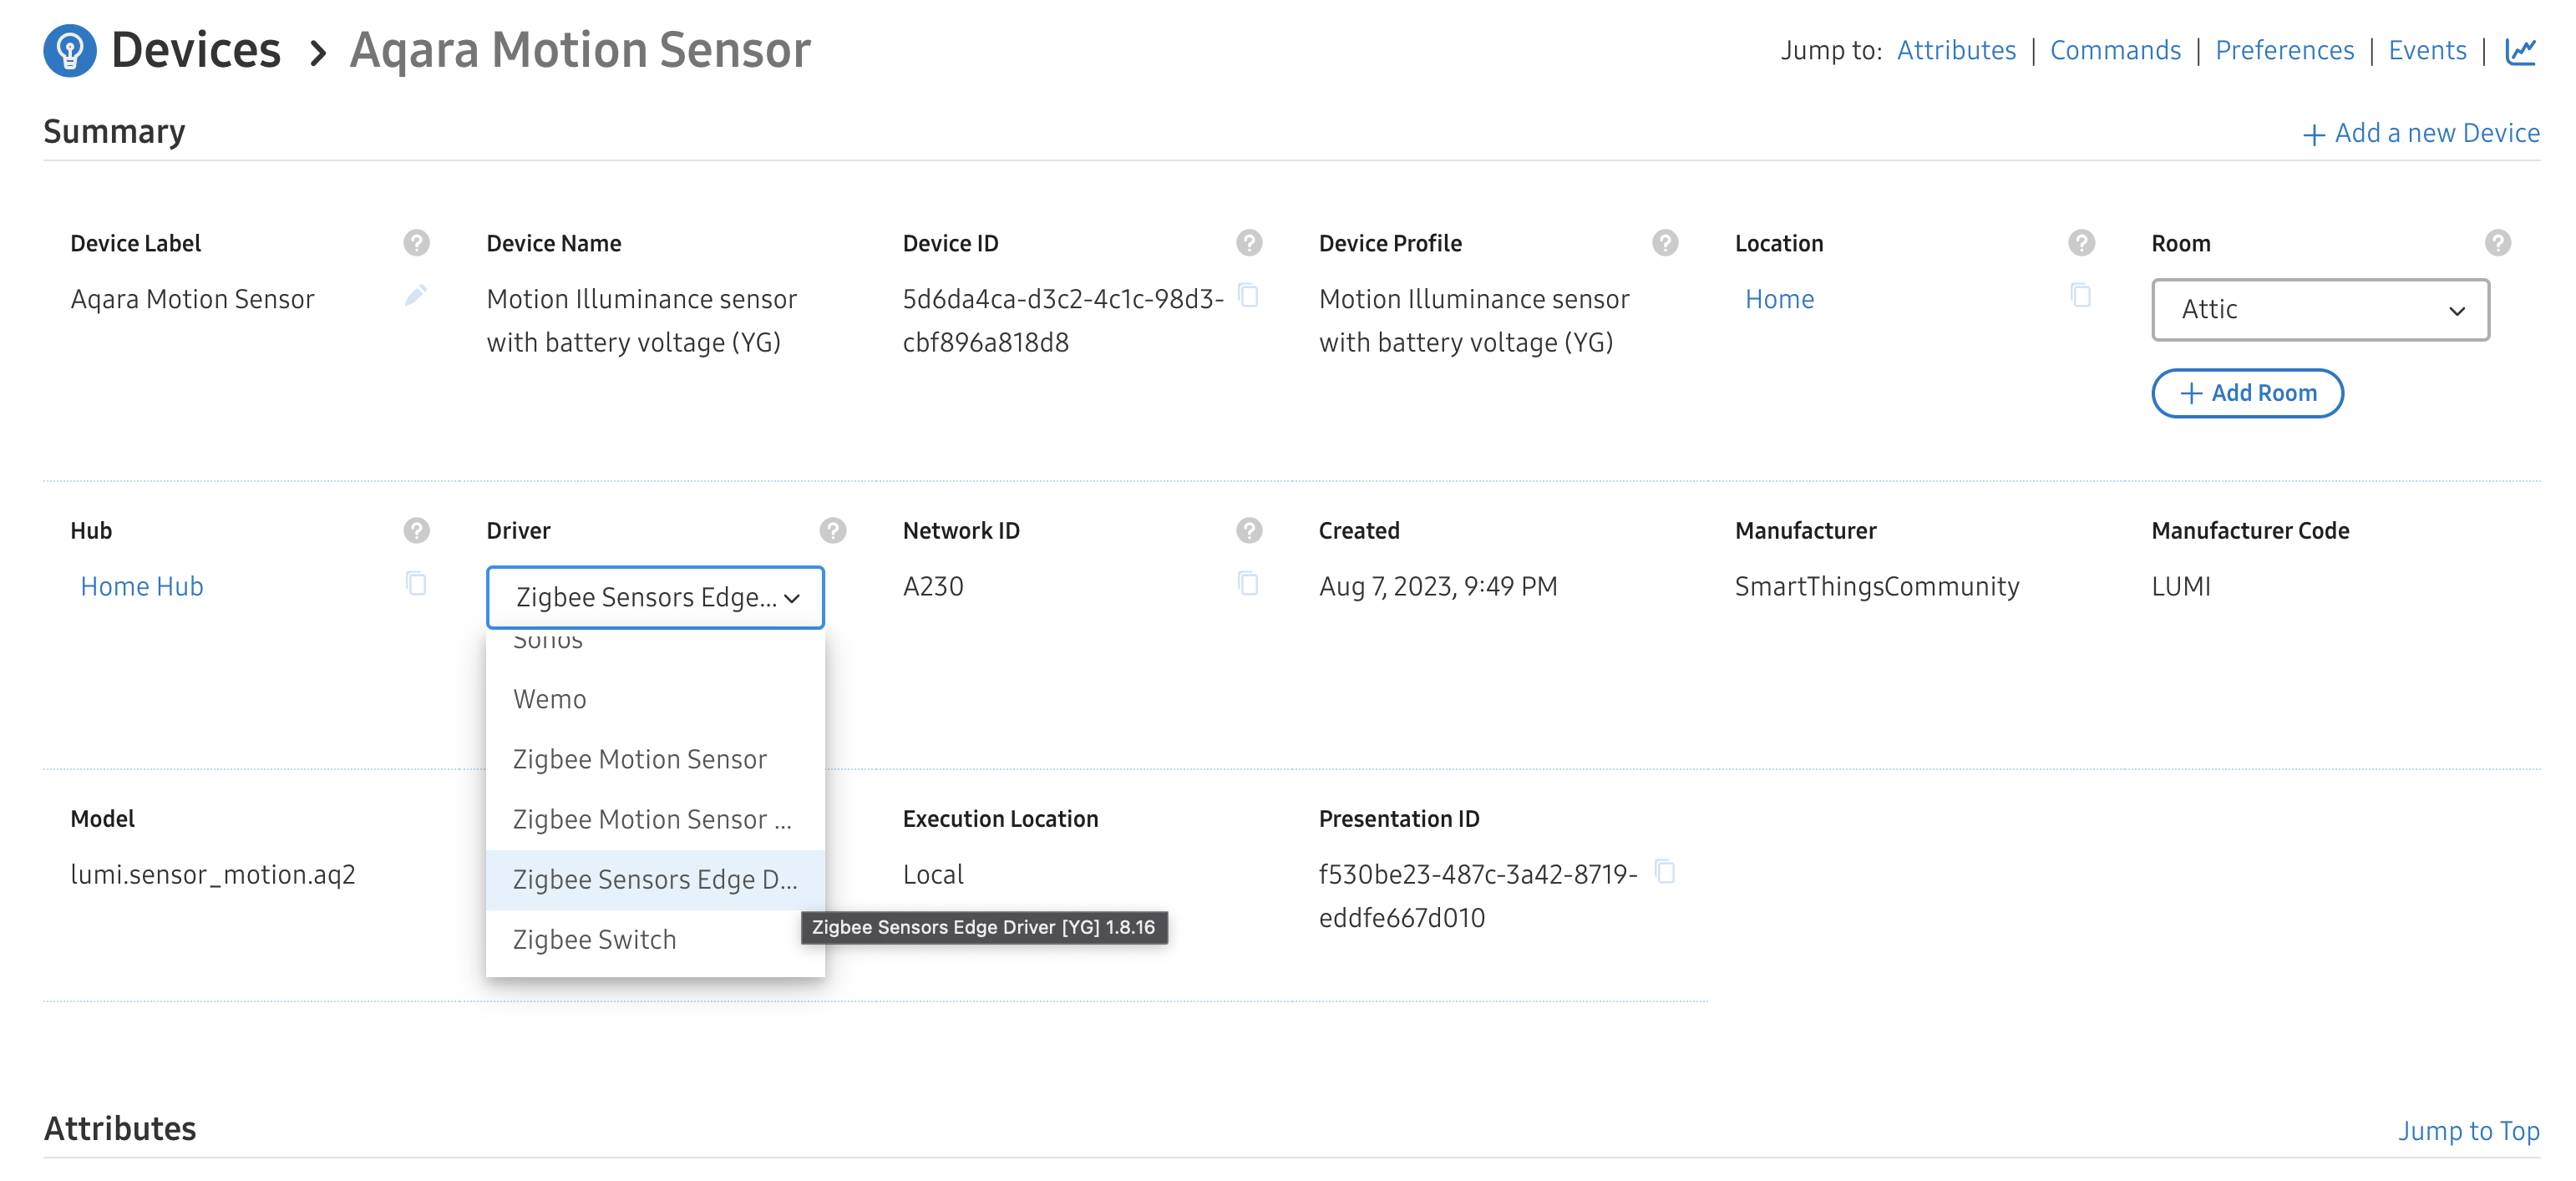This screenshot has width=2576, height=1181.
Task: Copy the Presentation ID with copy icon
Action: [x=1664, y=871]
